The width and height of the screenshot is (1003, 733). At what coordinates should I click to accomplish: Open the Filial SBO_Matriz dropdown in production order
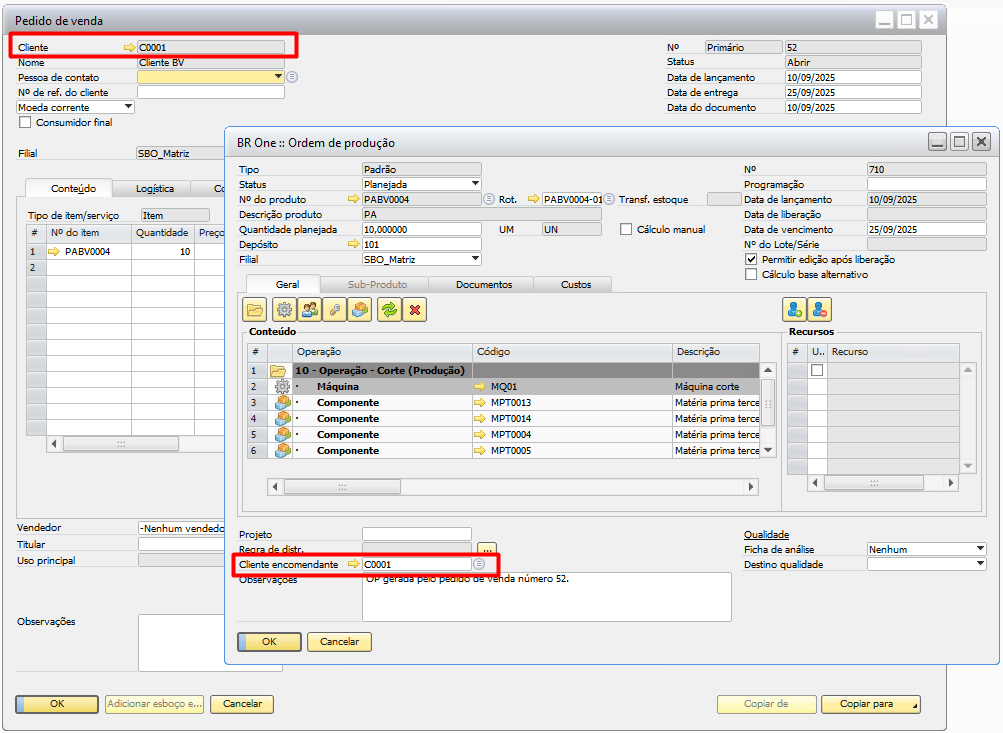(475, 259)
